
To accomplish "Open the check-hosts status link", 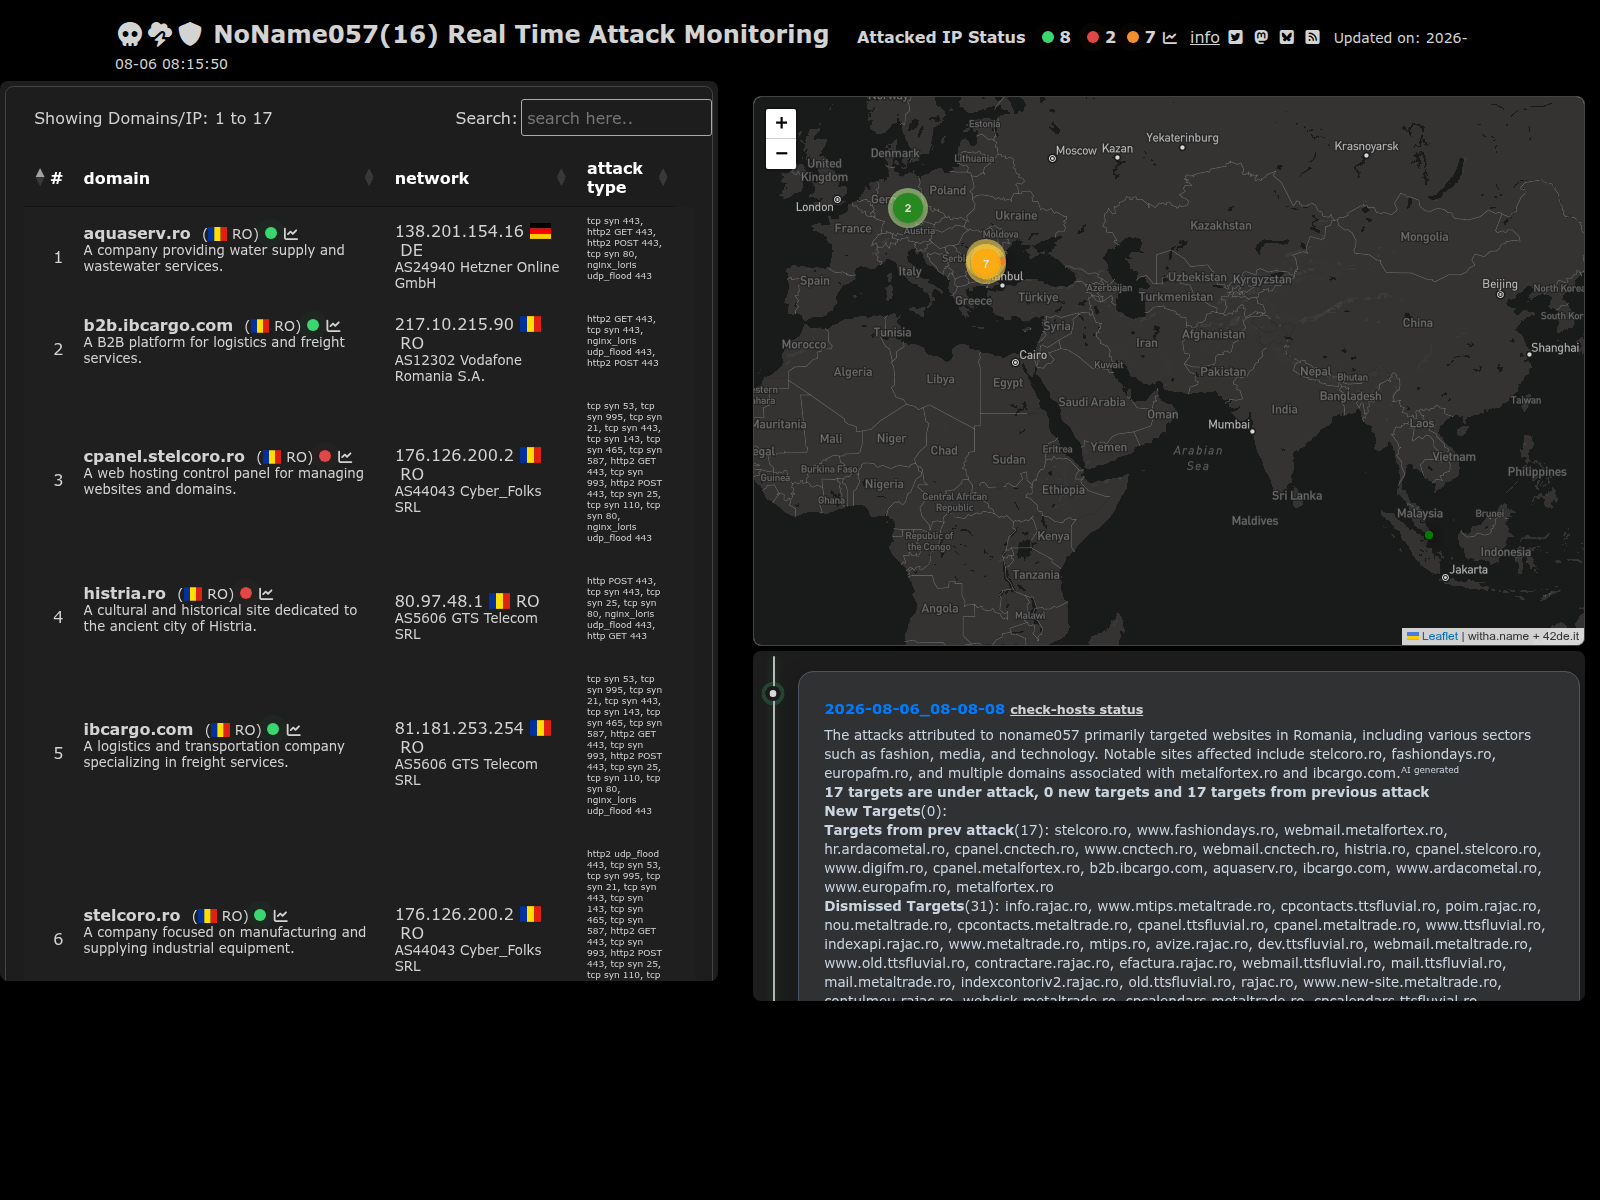I will 1076,710.
